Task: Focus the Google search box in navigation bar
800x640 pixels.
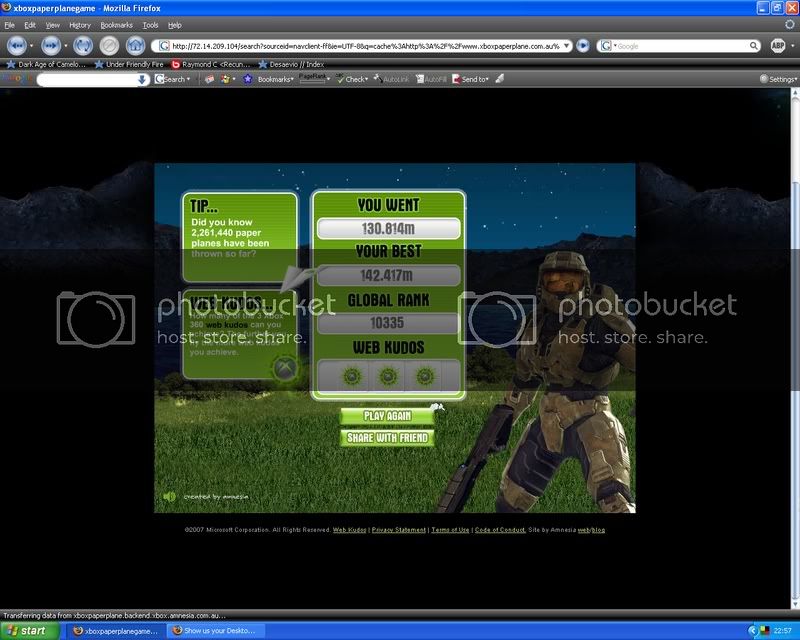Action: point(681,46)
